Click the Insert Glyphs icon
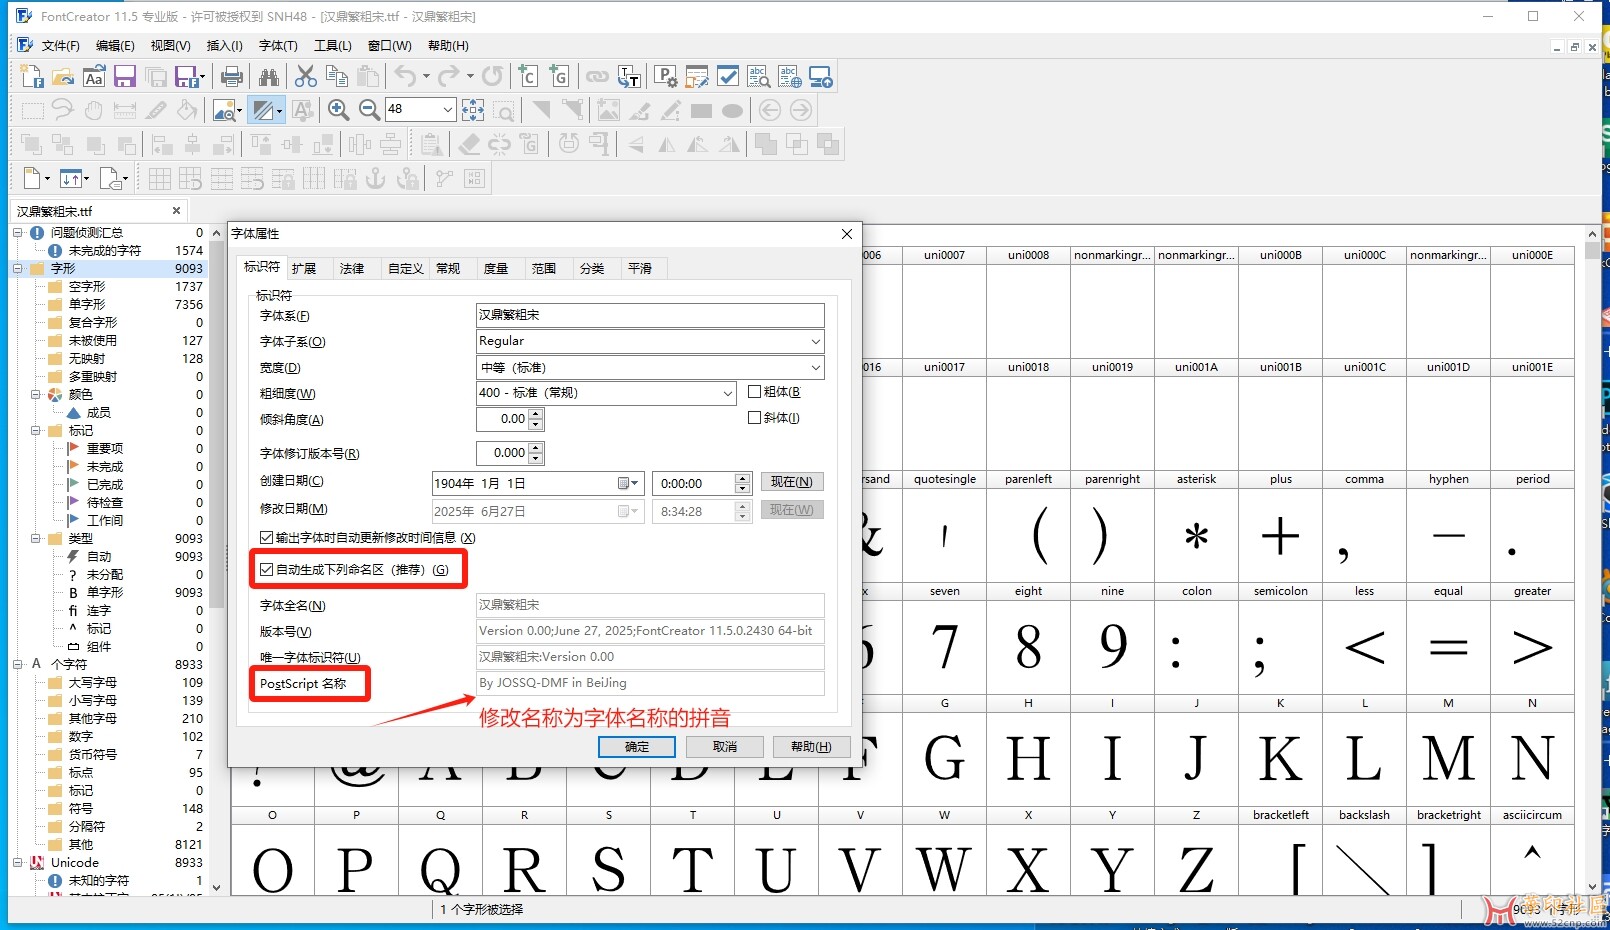The height and width of the screenshot is (930, 1610). click(559, 77)
